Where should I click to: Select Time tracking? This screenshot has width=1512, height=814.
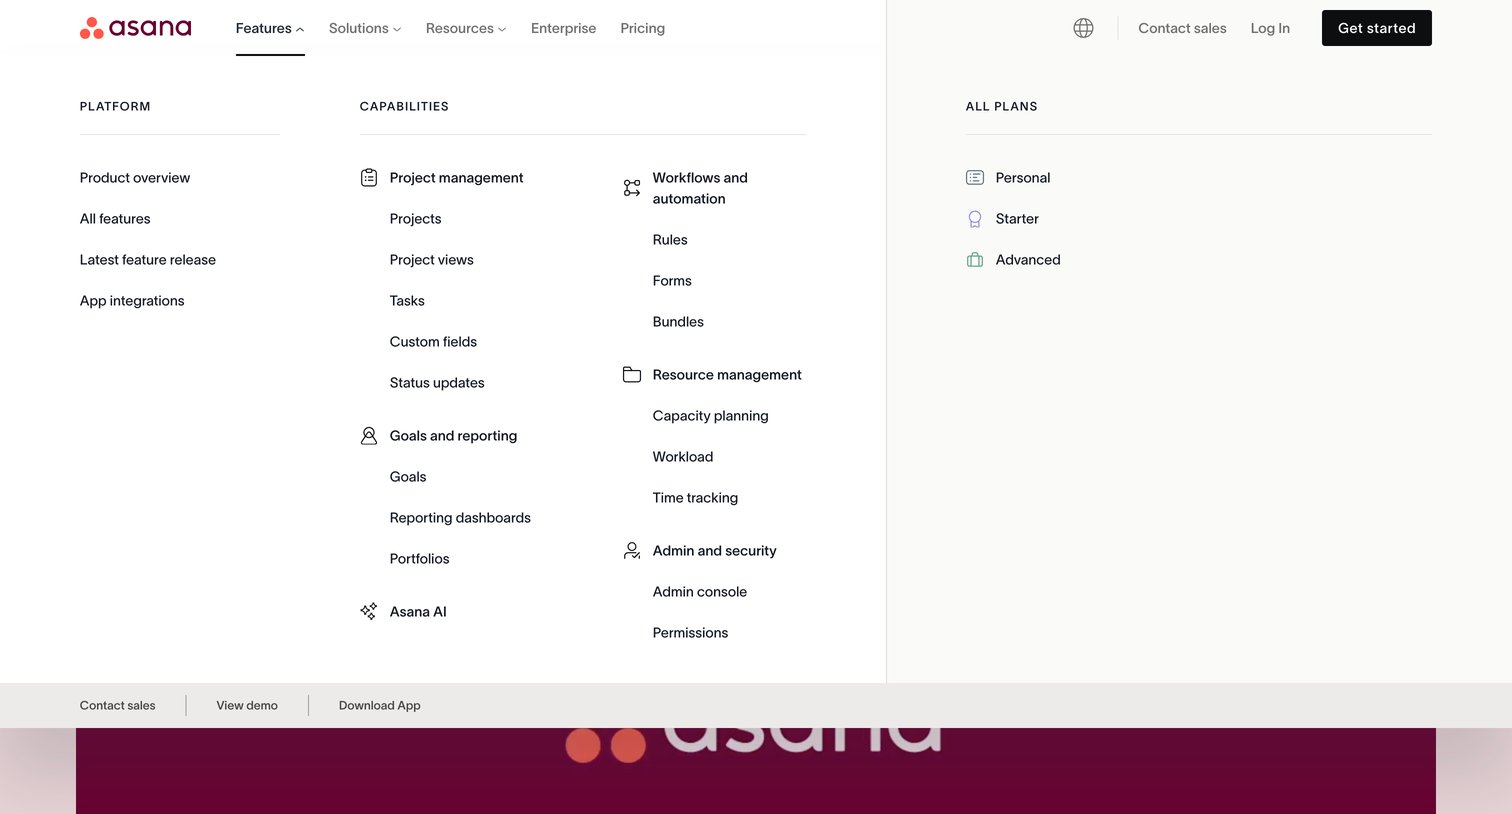695,498
